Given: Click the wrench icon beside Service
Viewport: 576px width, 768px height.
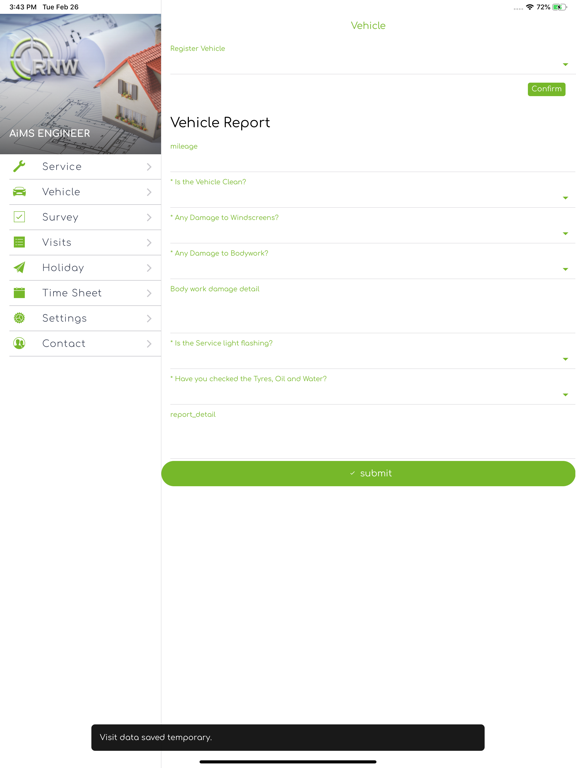Looking at the screenshot, I should point(19,167).
